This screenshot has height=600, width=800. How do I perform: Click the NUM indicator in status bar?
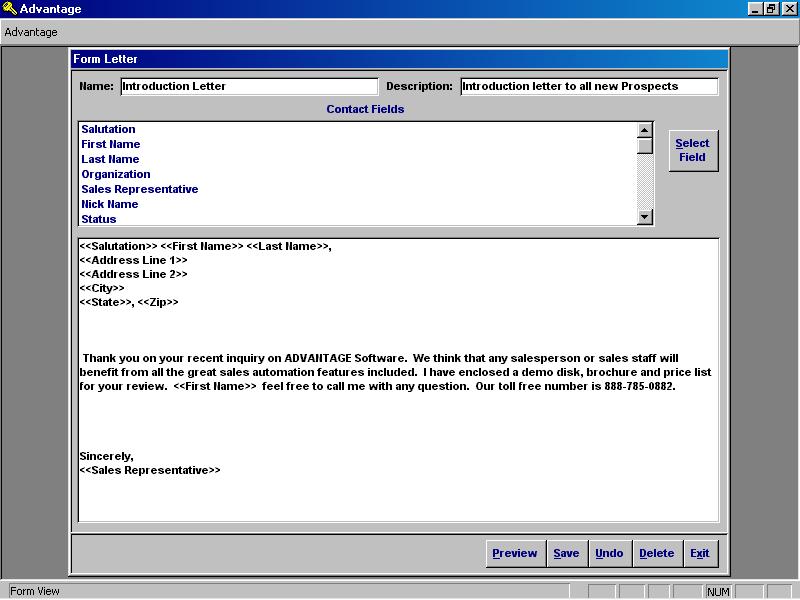tap(718, 592)
